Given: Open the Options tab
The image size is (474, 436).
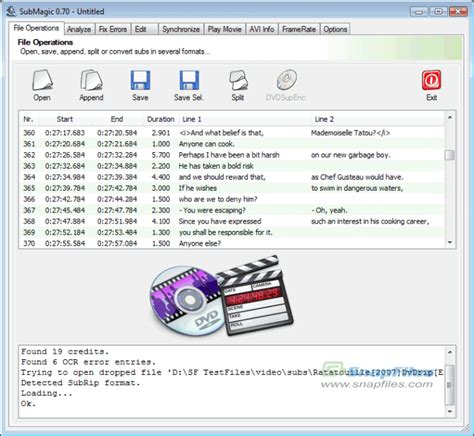Looking at the screenshot, I should click(335, 29).
